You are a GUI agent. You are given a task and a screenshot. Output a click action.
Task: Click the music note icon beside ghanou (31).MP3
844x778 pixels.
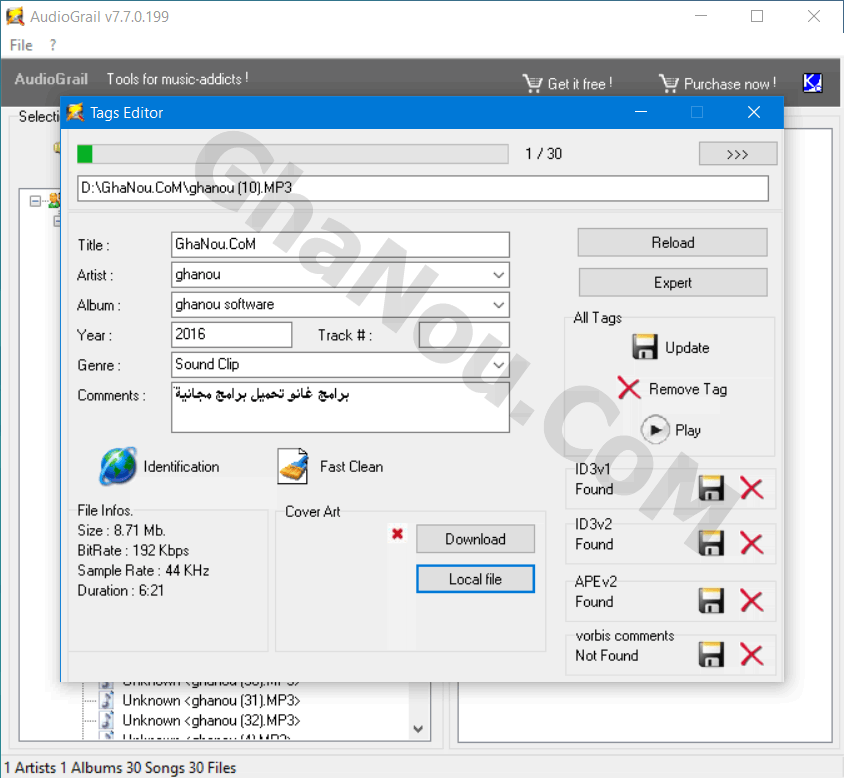click(108, 700)
